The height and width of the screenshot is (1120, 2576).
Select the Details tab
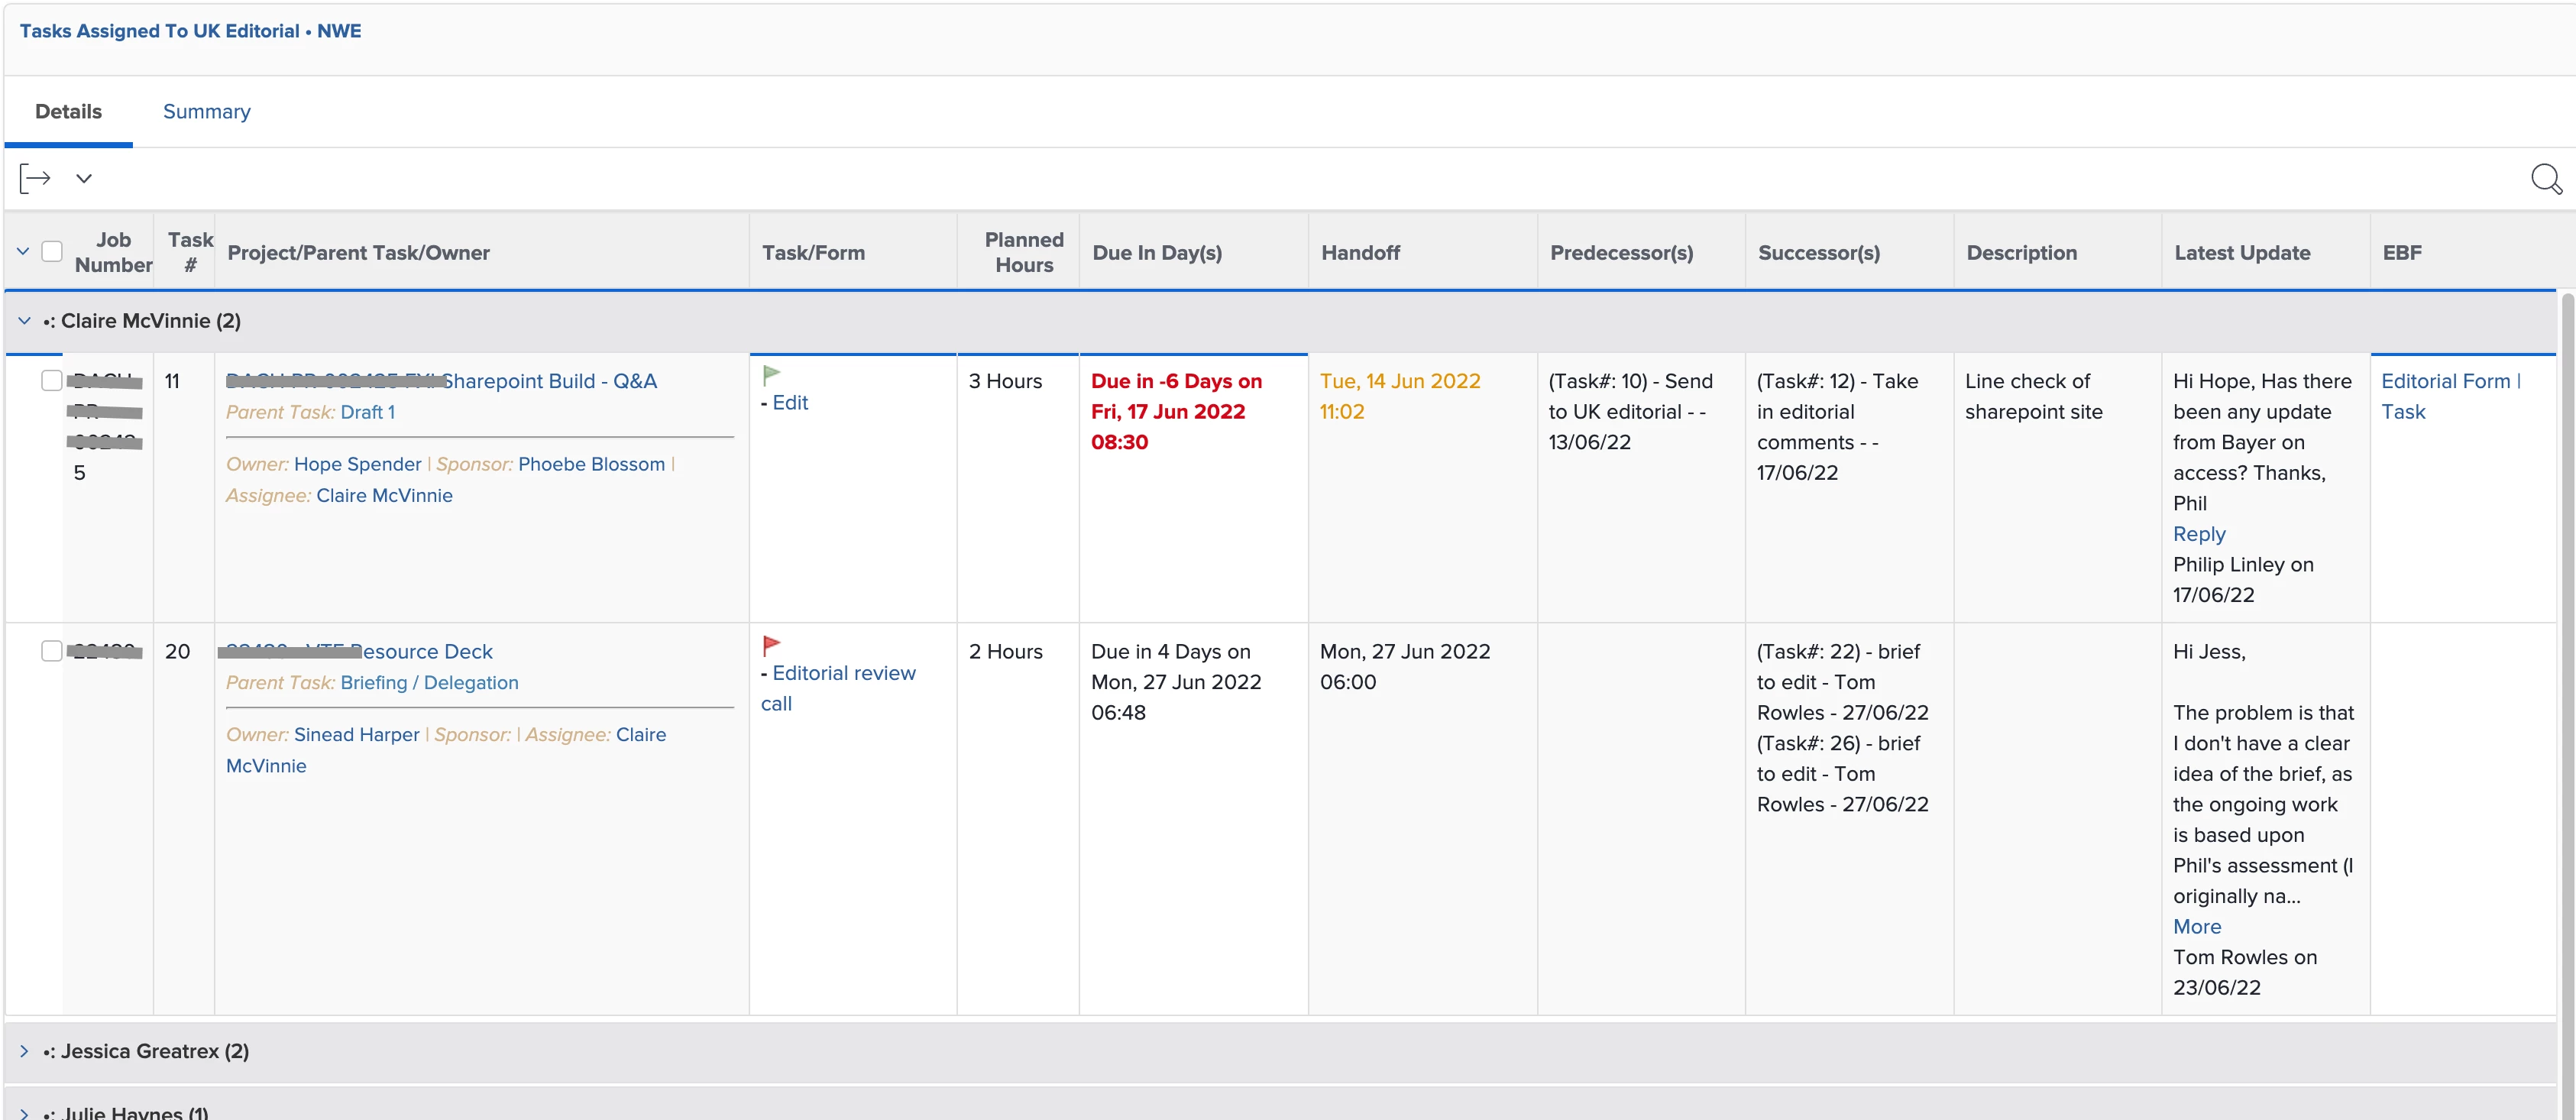pos(68,111)
